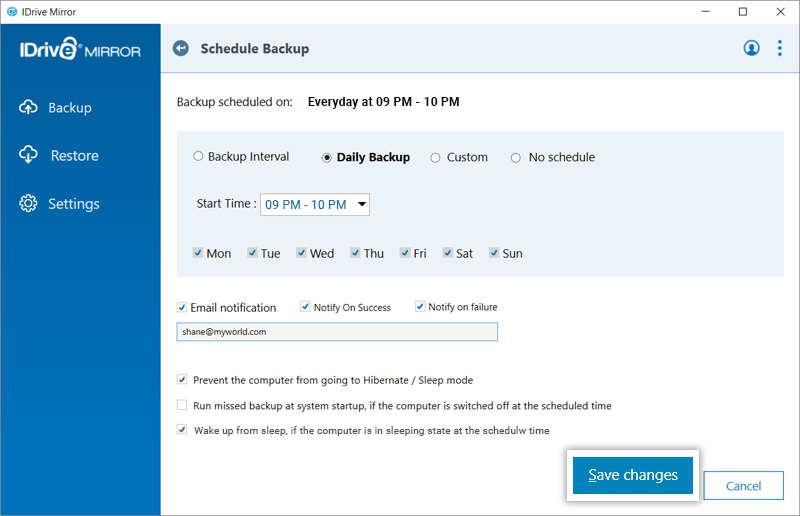
Task: Open the Backup section in sidebar
Action: (x=70, y=108)
